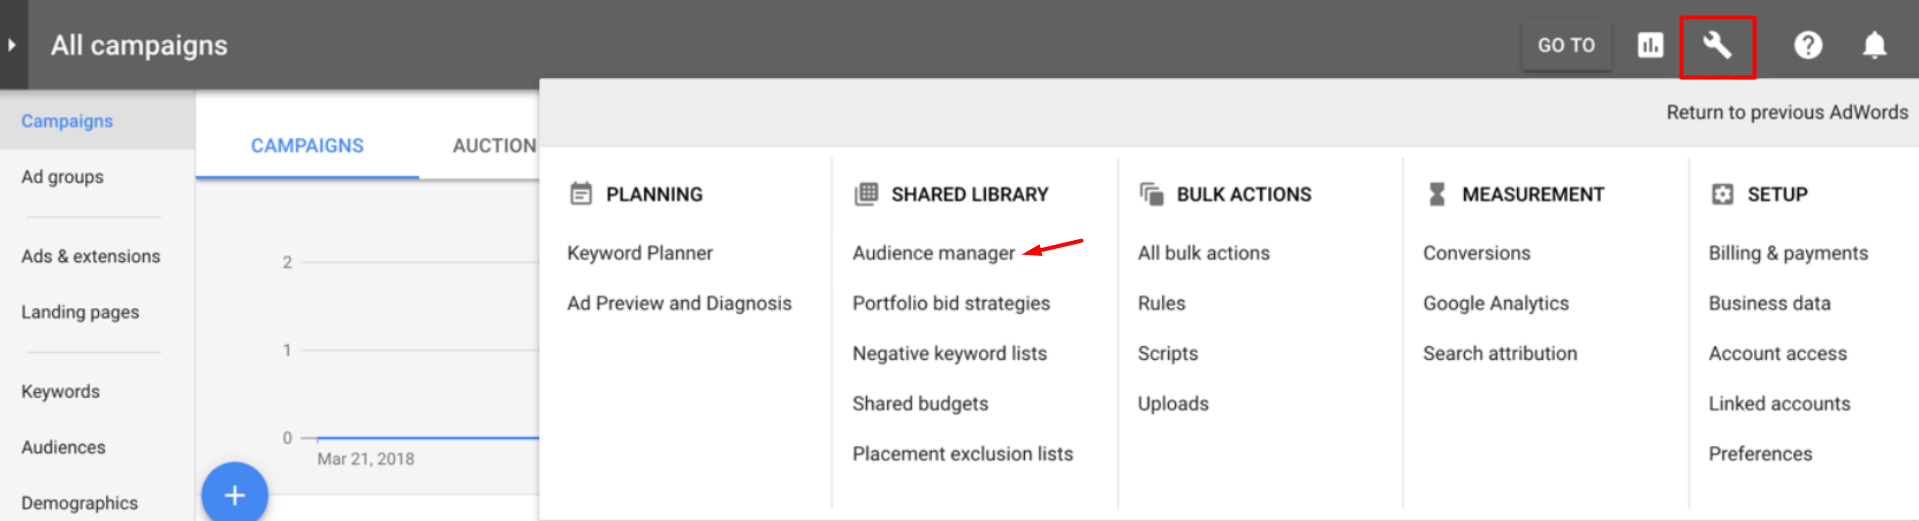The height and width of the screenshot is (521, 1919).
Task: Click the blue plus create button
Action: pos(235,494)
